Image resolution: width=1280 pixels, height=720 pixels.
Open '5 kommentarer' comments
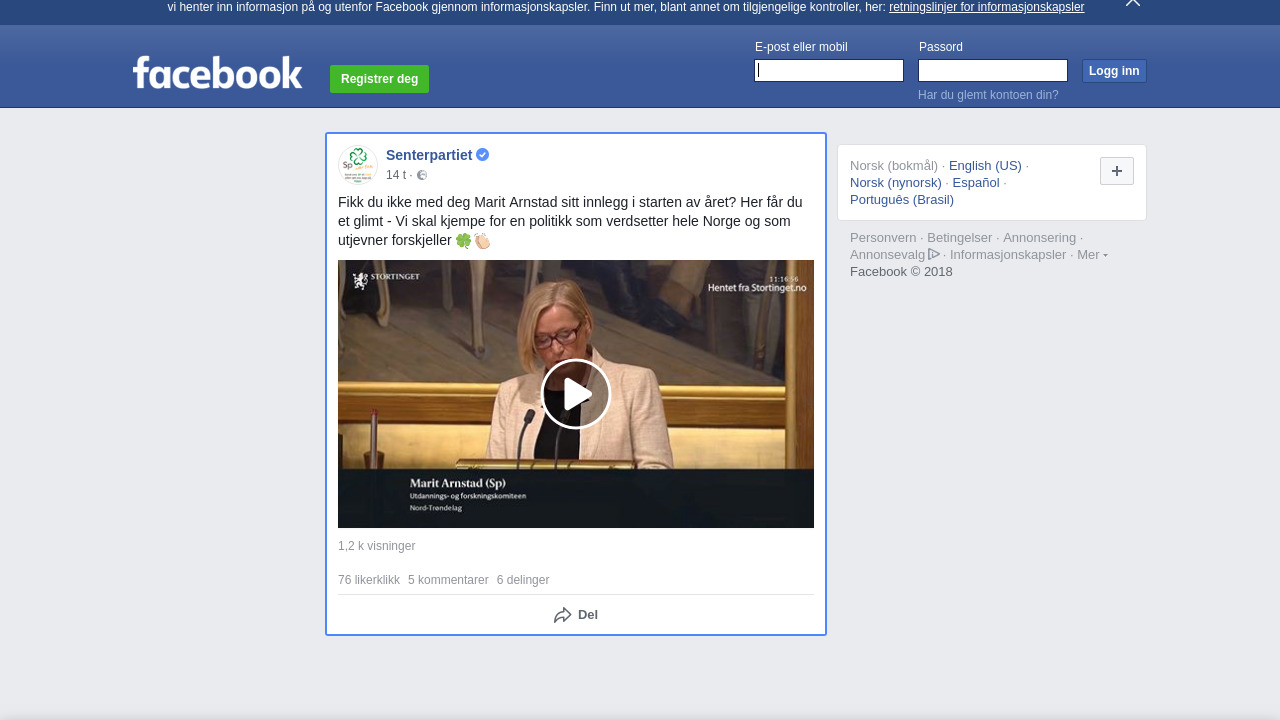pyautogui.click(x=448, y=580)
